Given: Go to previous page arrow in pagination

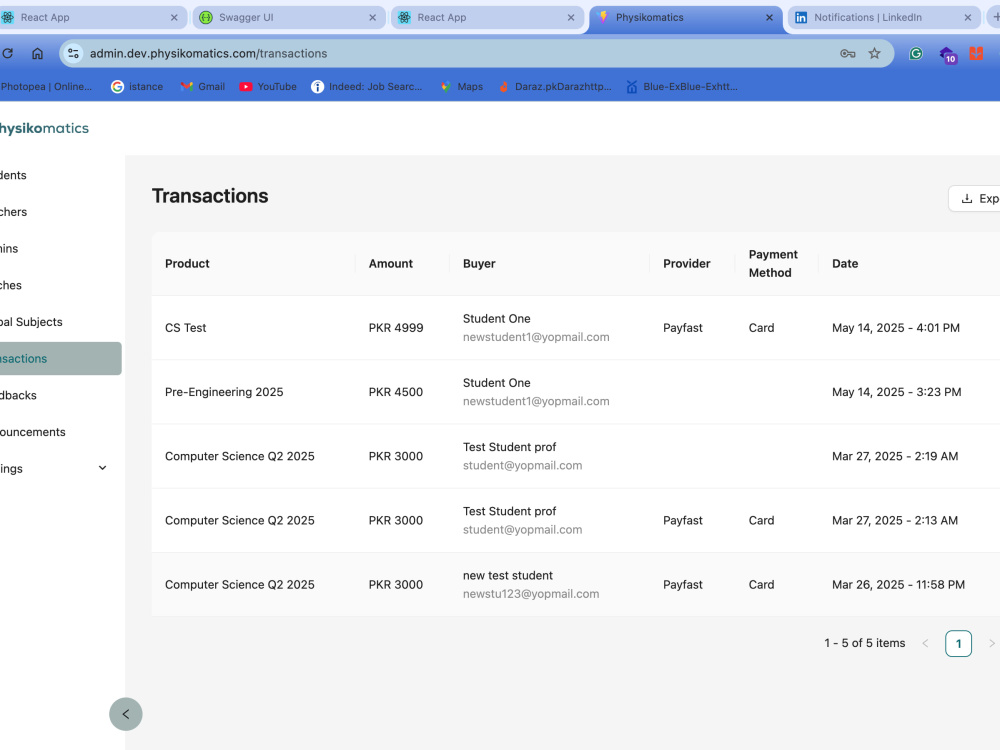Looking at the screenshot, I should [925, 643].
